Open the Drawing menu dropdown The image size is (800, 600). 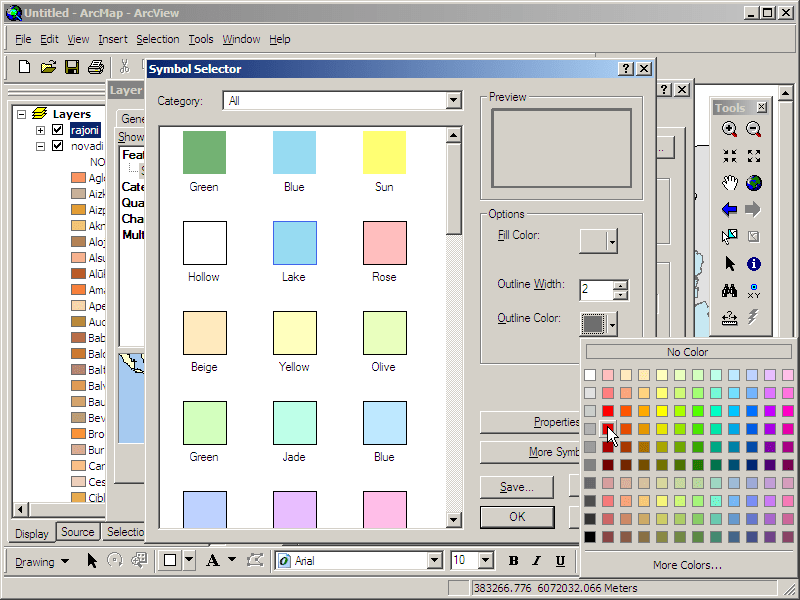coord(42,561)
